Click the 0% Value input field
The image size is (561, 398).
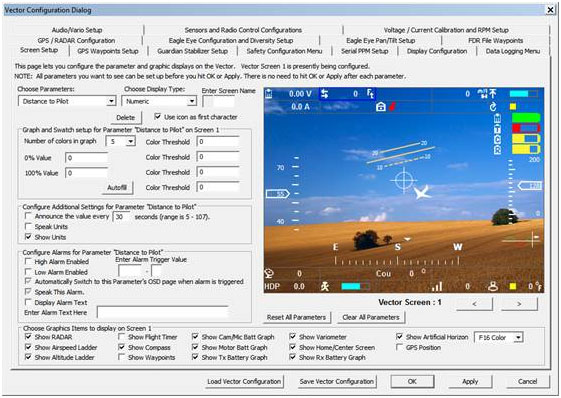coord(87,158)
